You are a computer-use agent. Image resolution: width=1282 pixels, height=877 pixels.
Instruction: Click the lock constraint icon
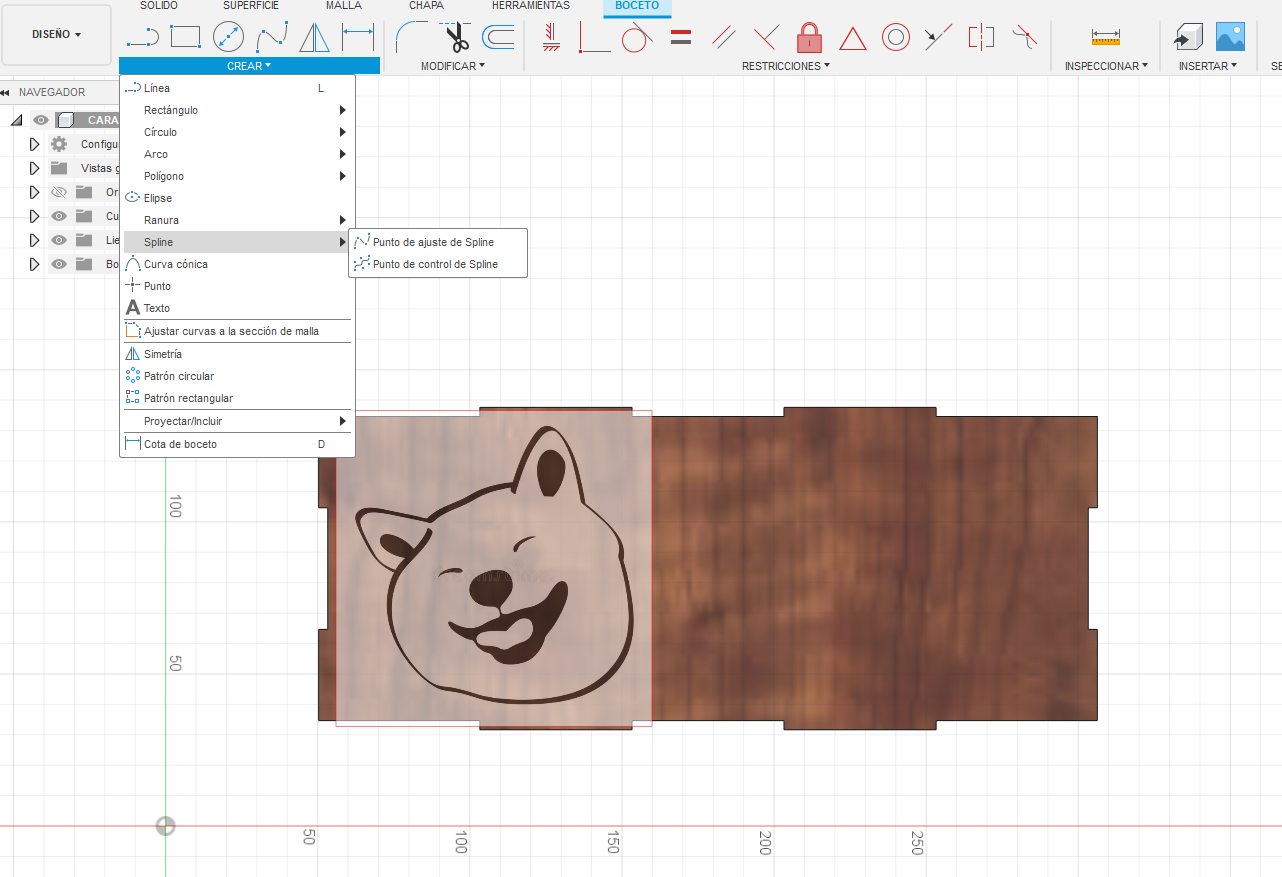point(809,38)
